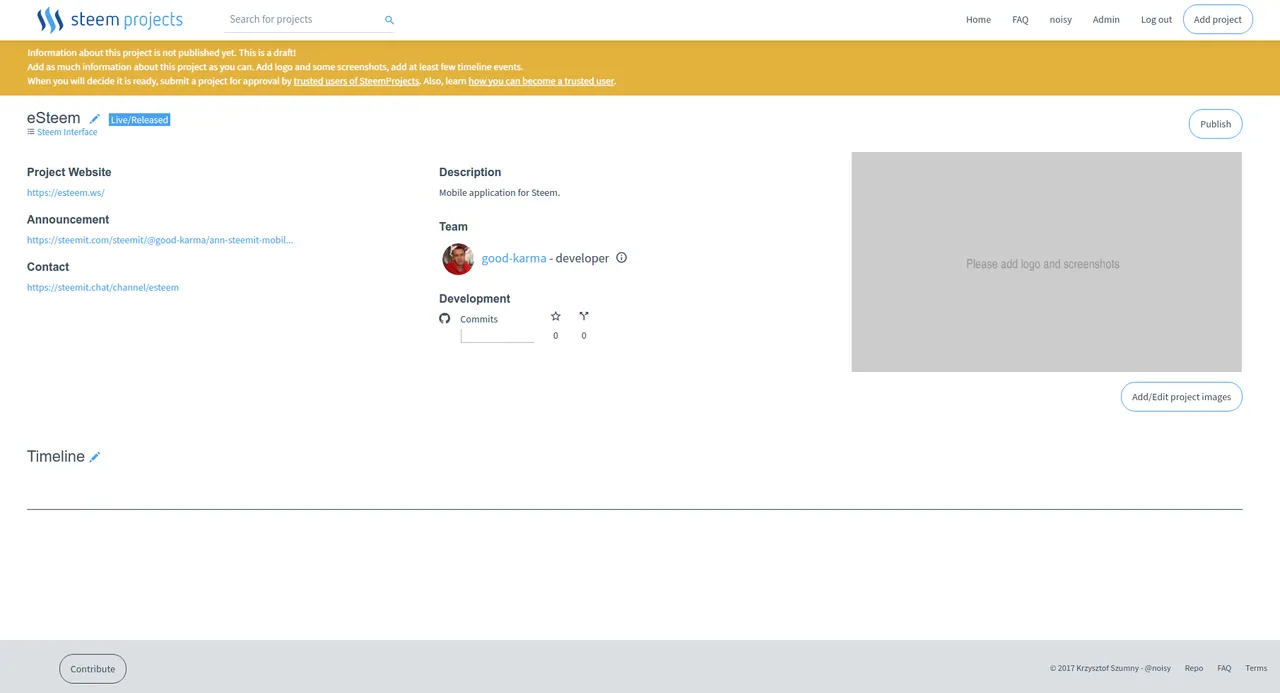Click the Contribute button in footer
The width and height of the screenshot is (1280, 693).
click(x=93, y=669)
